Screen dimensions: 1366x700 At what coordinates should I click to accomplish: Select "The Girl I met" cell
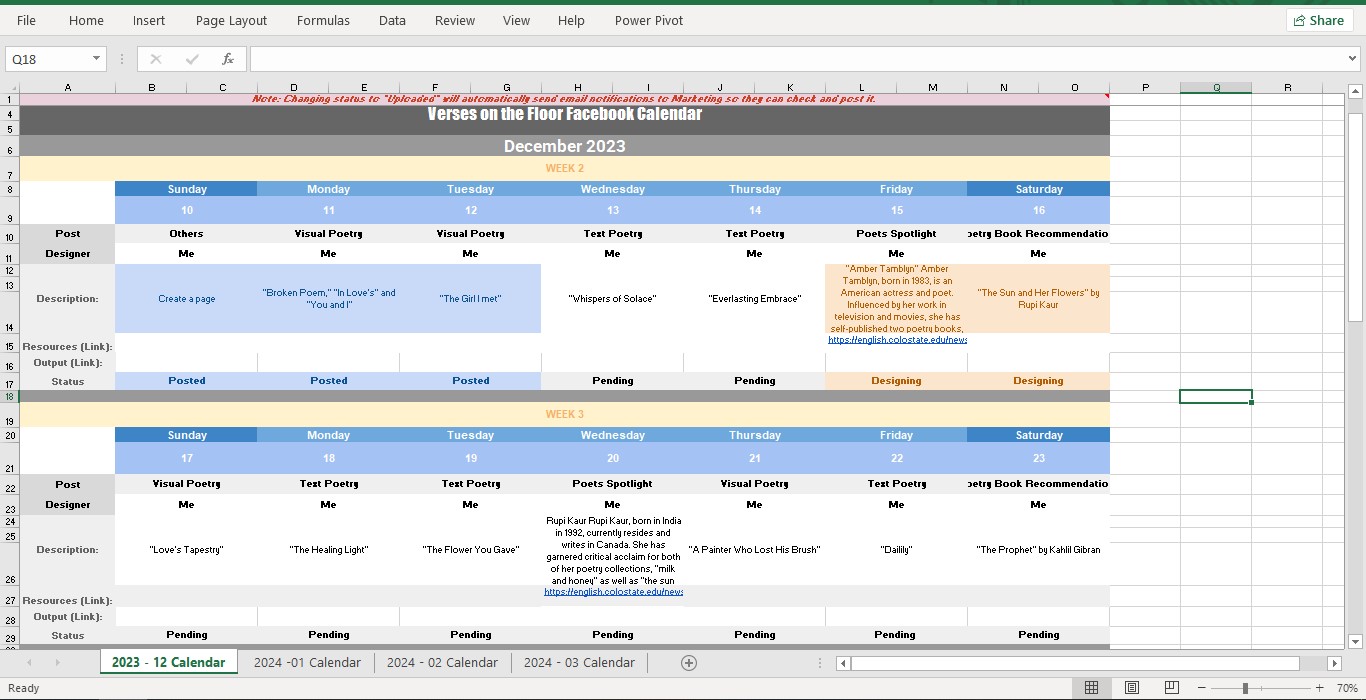470,298
